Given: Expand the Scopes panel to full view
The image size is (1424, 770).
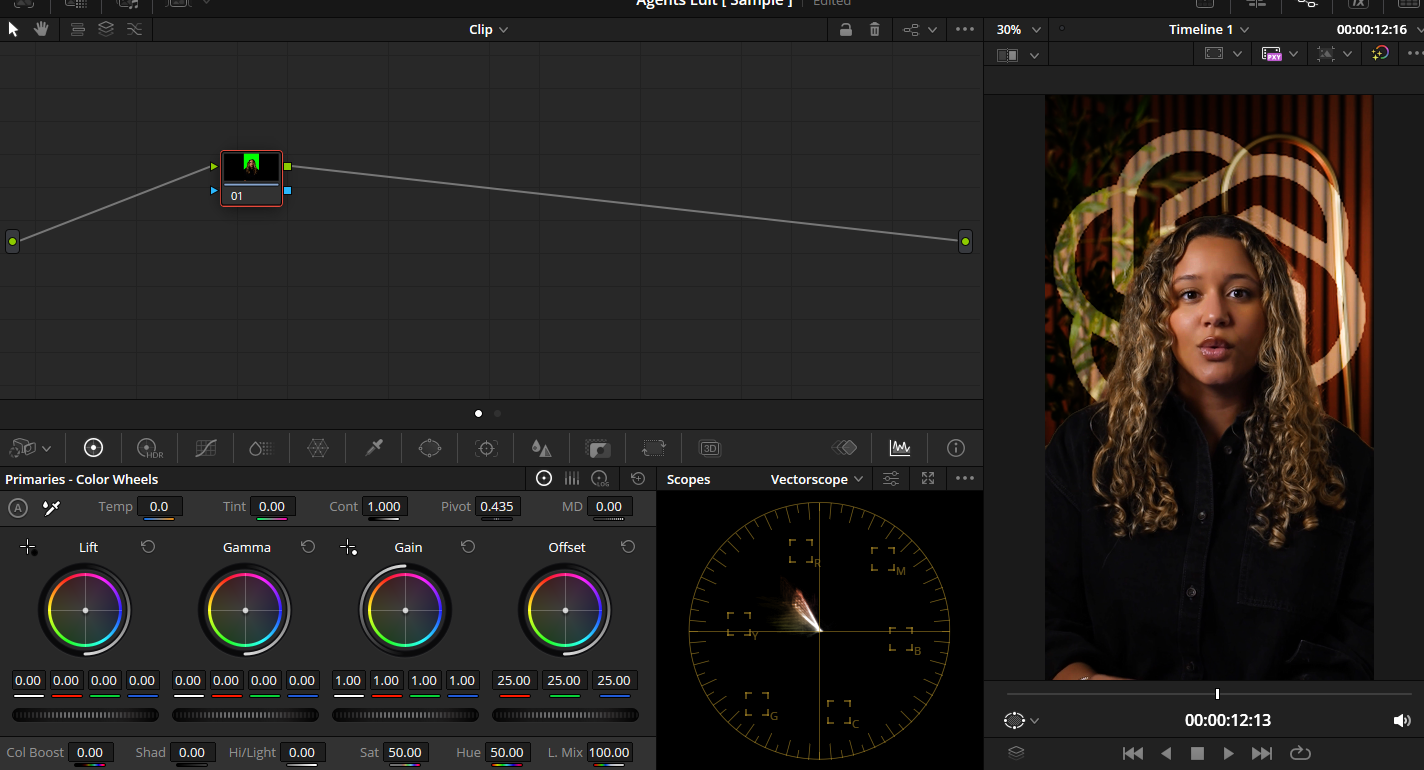Looking at the screenshot, I should 928,479.
